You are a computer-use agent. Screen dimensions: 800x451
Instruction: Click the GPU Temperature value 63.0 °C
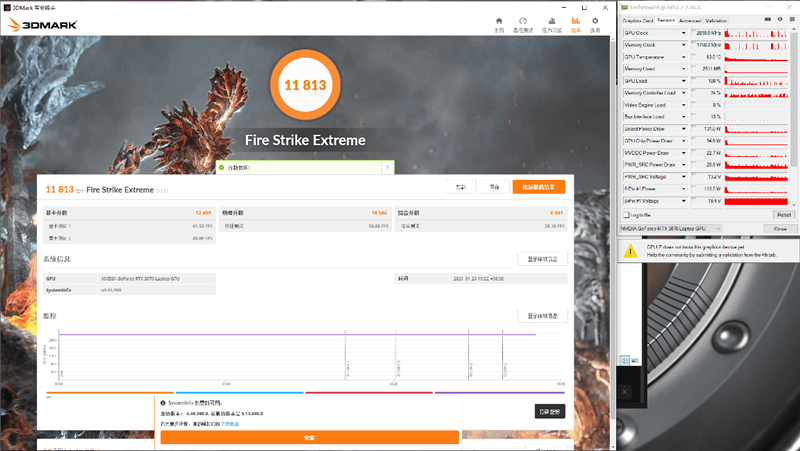point(713,57)
